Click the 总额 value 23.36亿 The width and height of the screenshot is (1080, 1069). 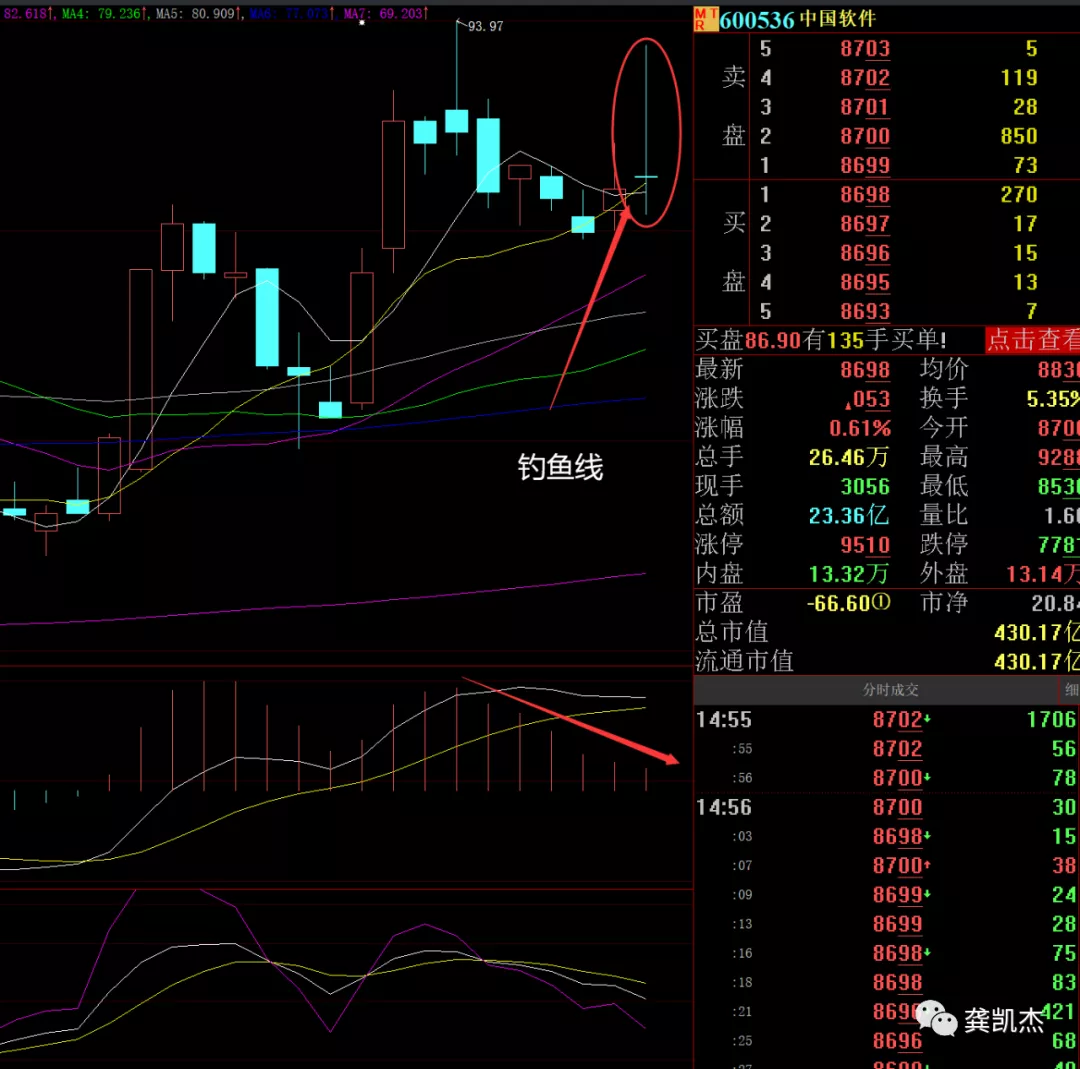coord(849,516)
